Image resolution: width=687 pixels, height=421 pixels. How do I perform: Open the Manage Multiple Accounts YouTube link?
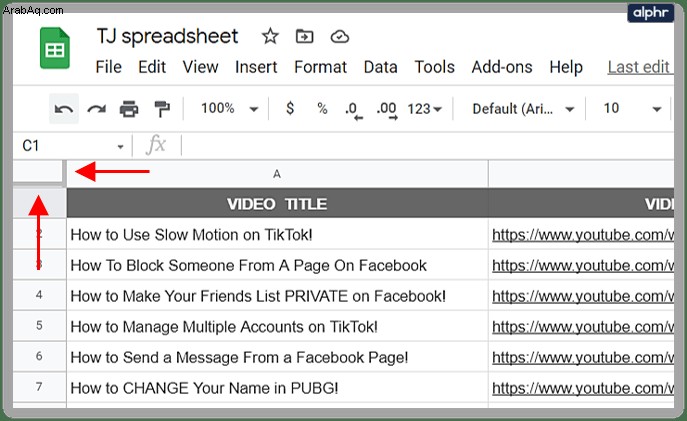point(583,327)
